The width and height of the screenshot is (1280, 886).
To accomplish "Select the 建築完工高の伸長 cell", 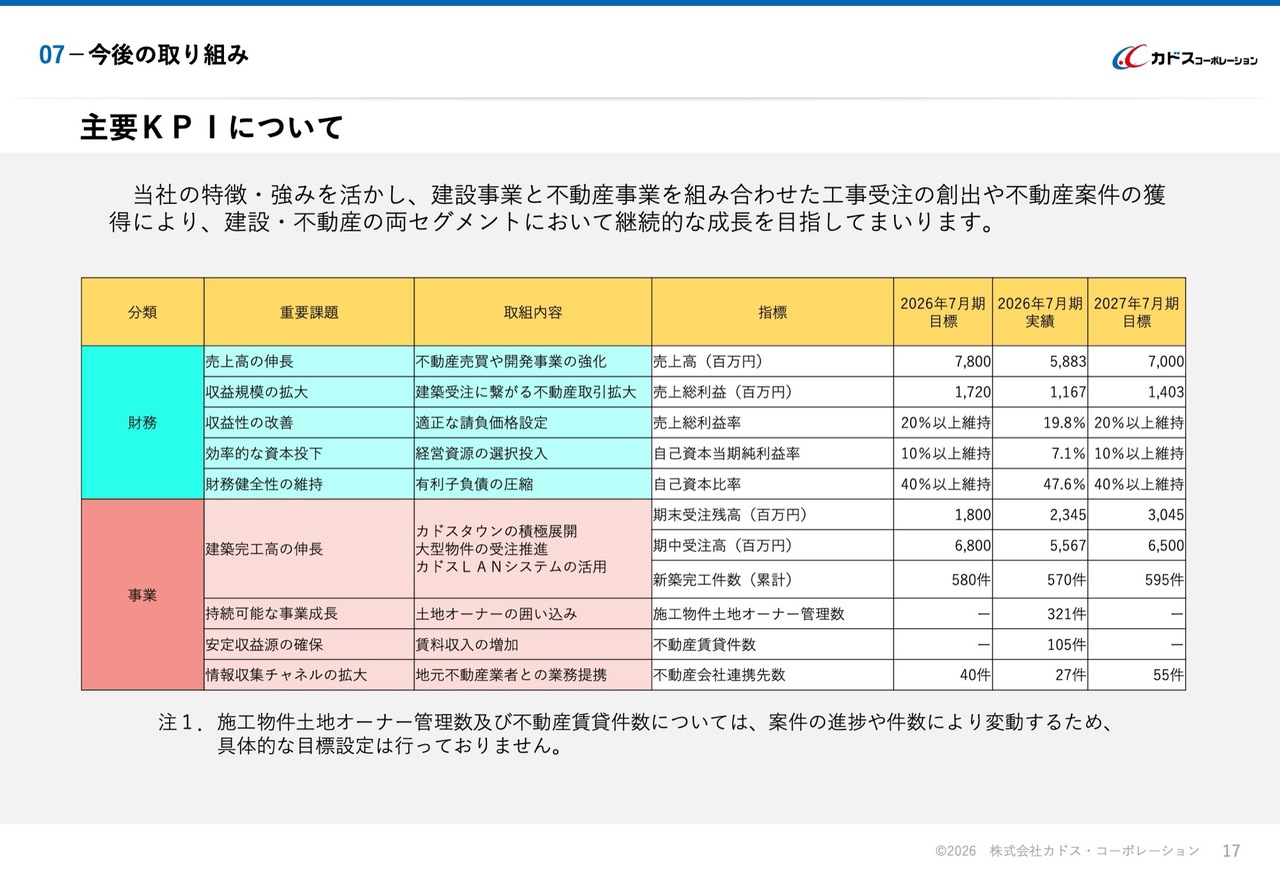I will point(309,549).
